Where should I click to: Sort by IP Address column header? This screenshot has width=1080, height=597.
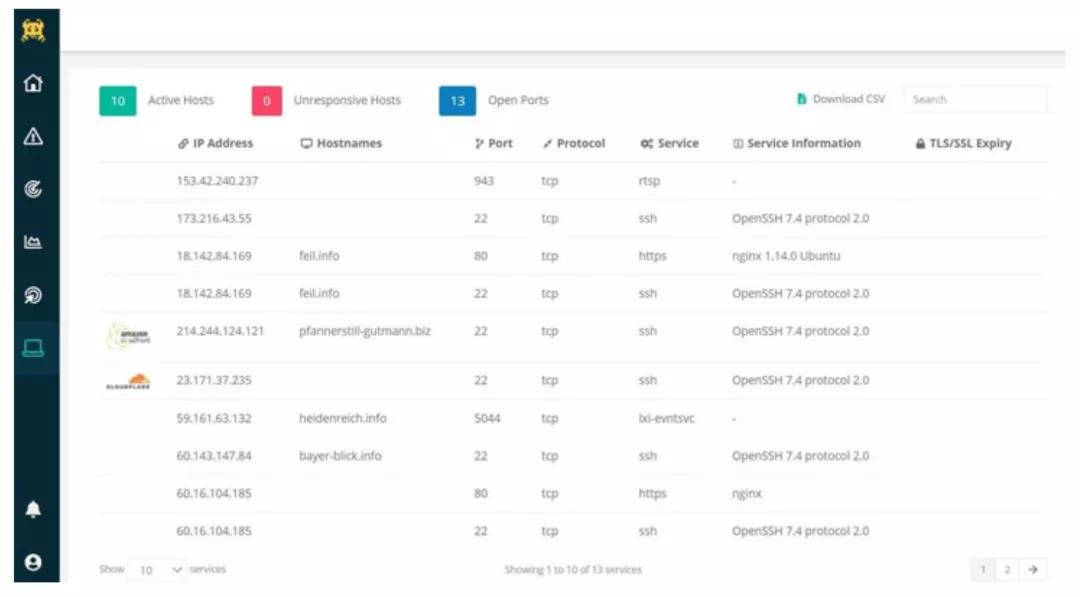216,143
